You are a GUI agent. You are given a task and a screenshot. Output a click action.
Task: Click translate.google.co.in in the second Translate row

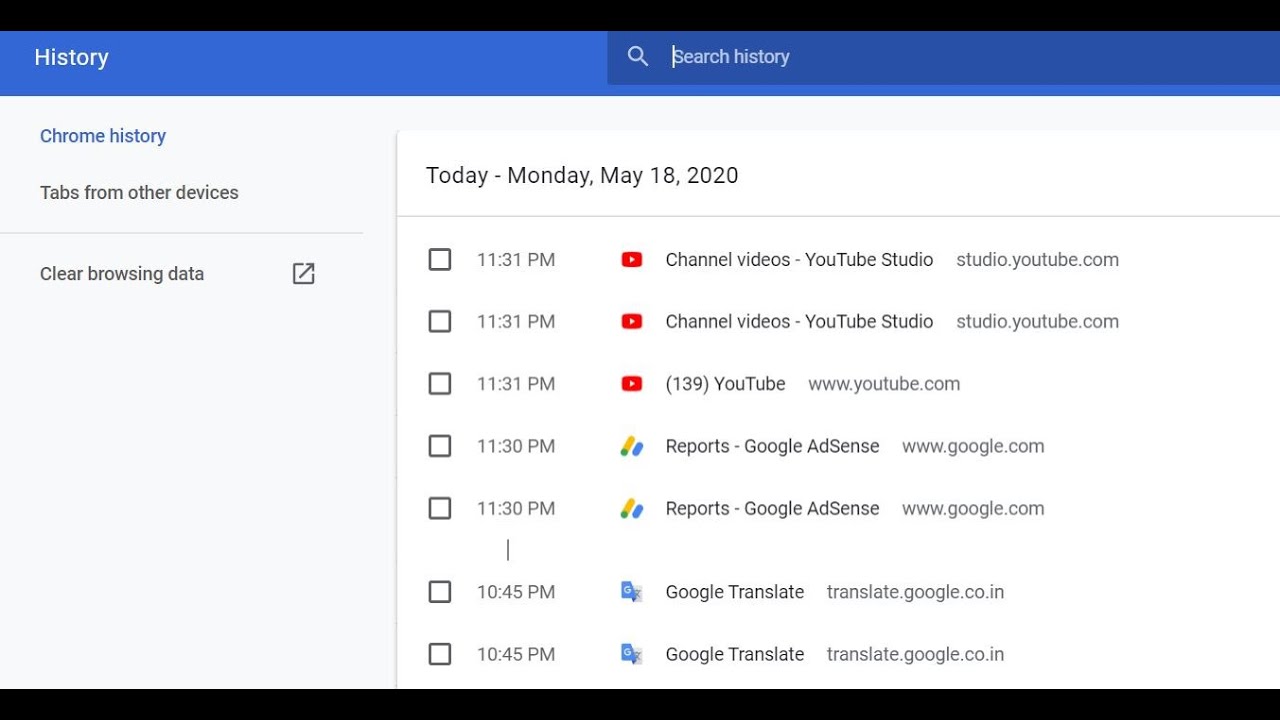pos(915,654)
